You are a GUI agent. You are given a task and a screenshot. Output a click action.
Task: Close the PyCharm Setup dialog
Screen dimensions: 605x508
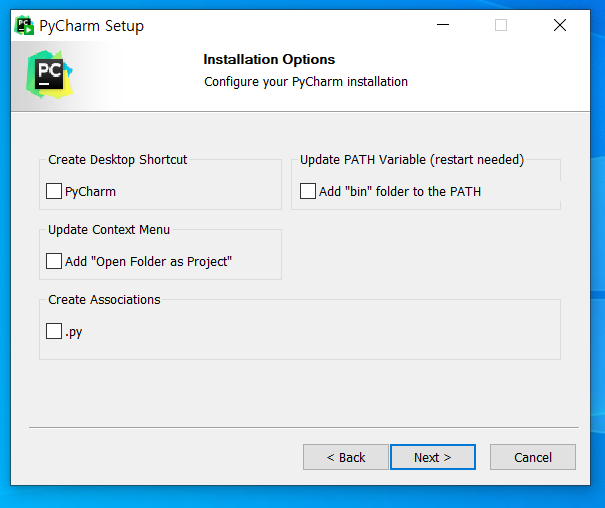(x=559, y=25)
